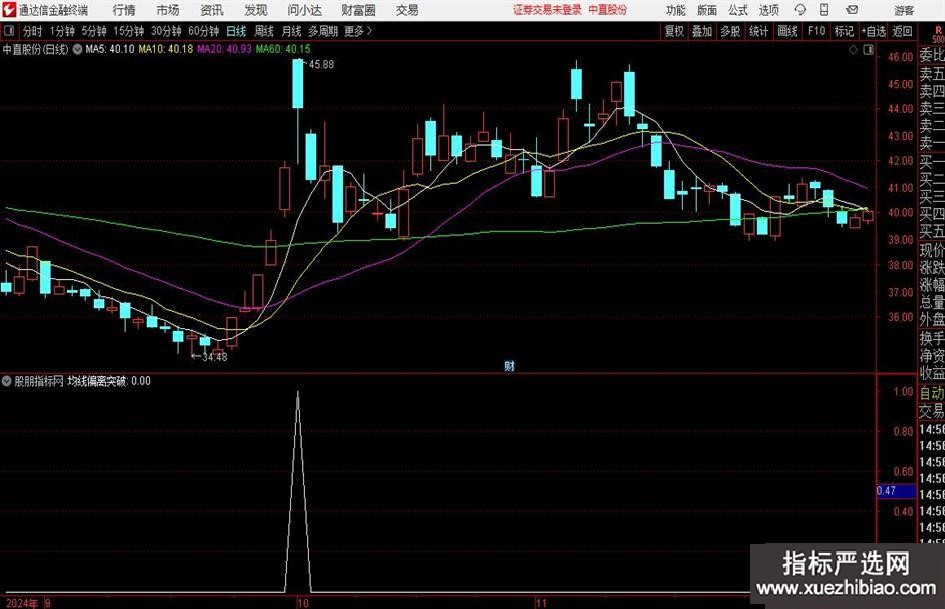945x609 pixels.
Task: Switch to the 15分钟 period tab
Action: pyautogui.click(x=128, y=31)
